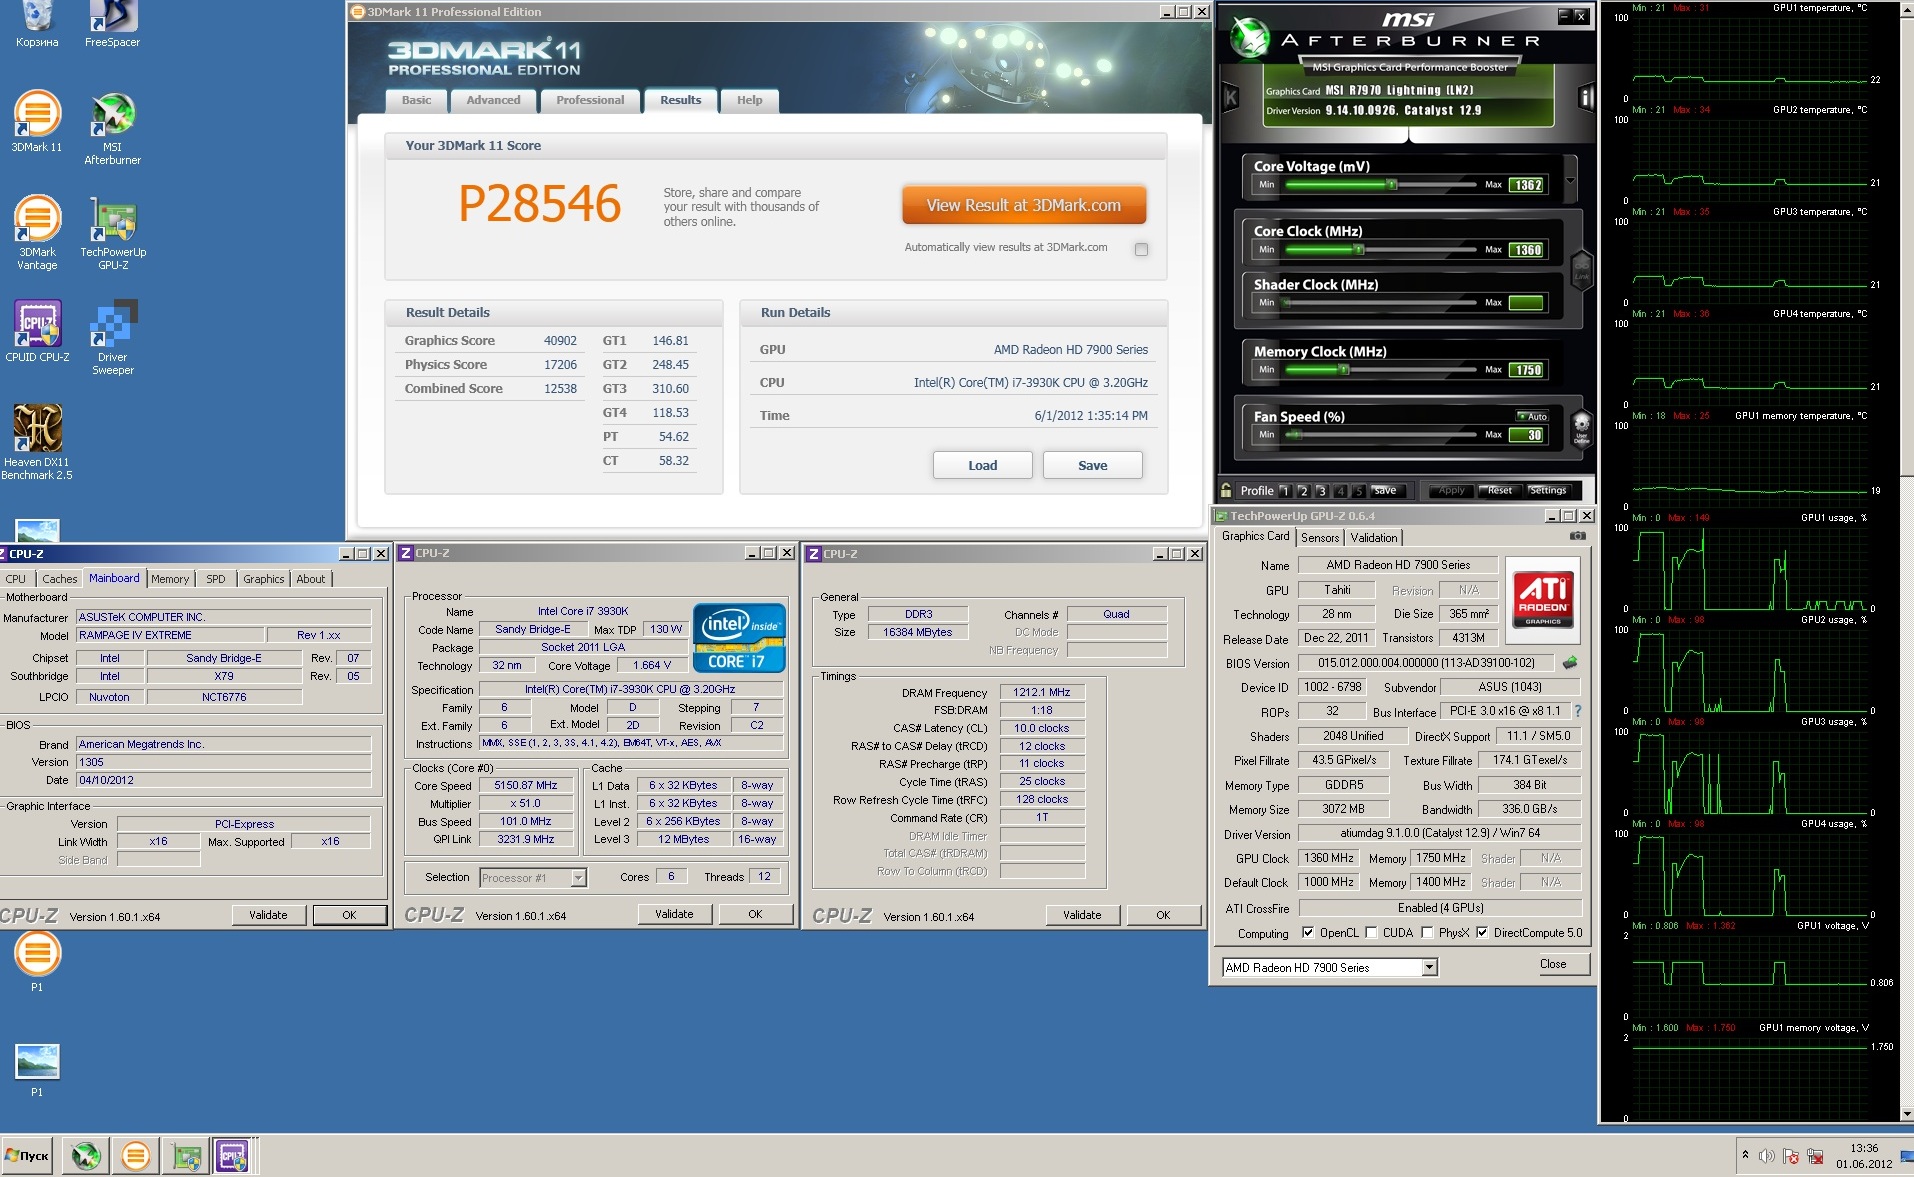Open the orange P1 3DMark result file
This screenshot has height=1177, width=1914.
point(37,961)
